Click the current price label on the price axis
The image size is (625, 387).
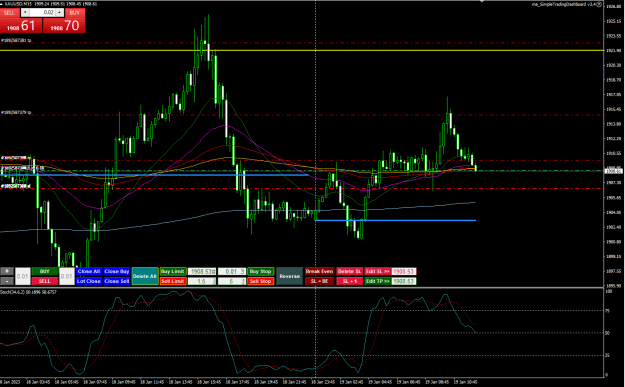click(x=614, y=171)
